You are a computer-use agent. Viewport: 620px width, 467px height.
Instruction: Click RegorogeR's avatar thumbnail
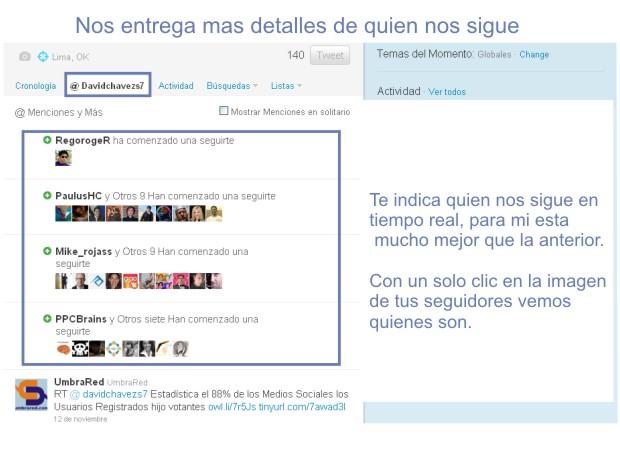point(63,158)
